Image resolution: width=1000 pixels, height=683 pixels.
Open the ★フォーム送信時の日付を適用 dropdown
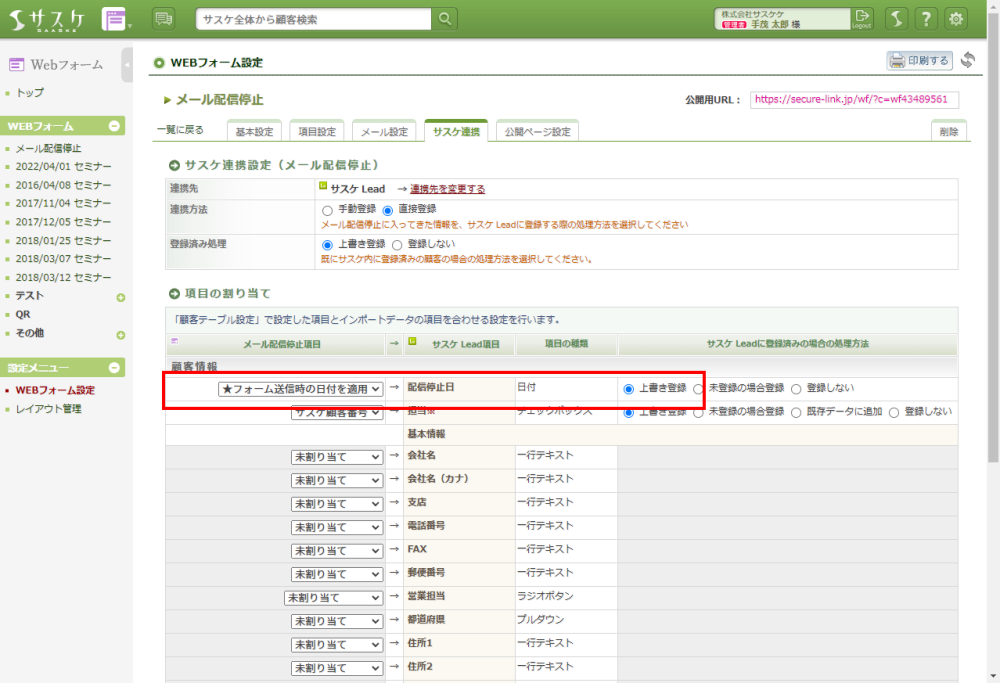[x=301, y=389]
